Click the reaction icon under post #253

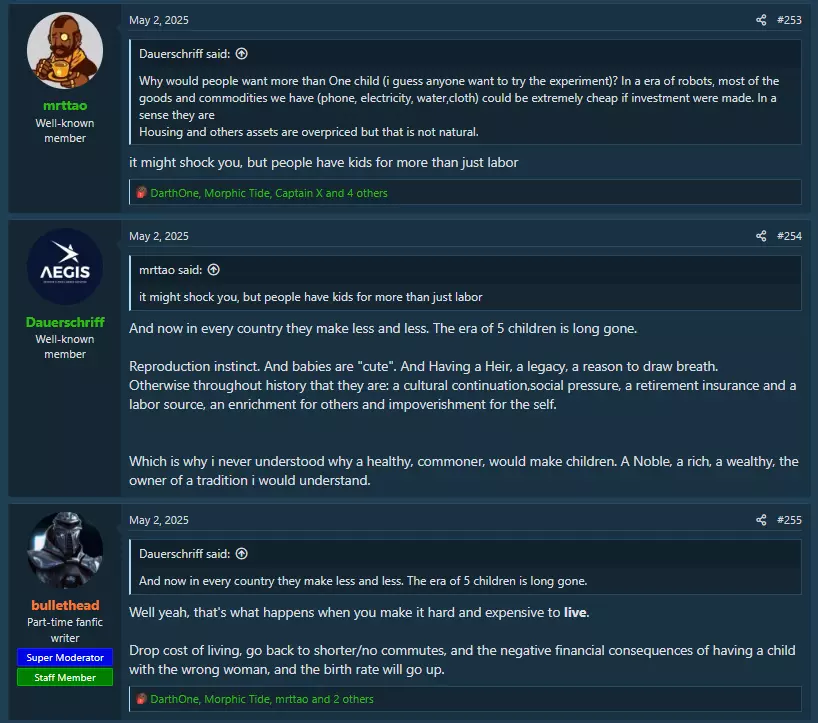pos(141,192)
